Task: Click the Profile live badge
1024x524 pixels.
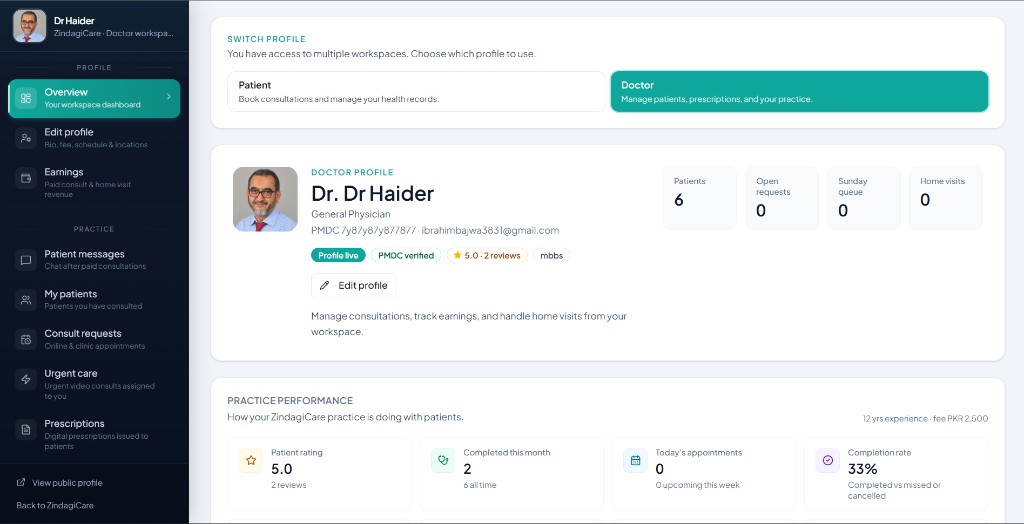Action: pyautogui.click(x=338, y=255)
